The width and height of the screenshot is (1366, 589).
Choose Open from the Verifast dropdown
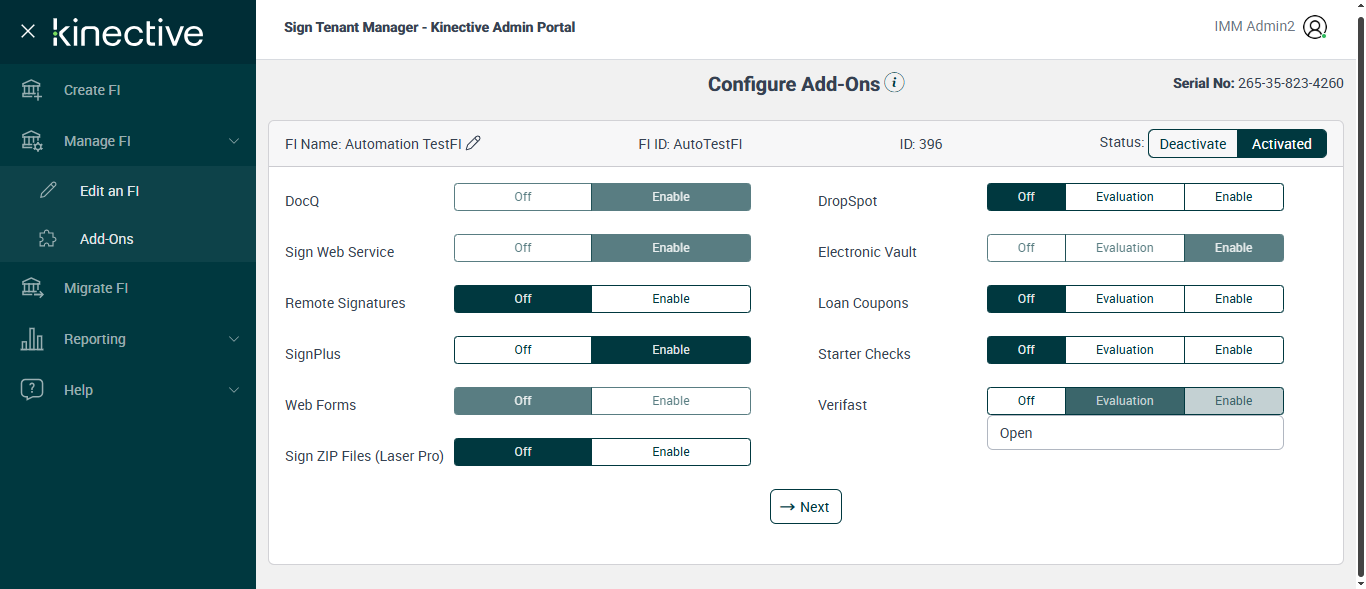point(1016,433)
